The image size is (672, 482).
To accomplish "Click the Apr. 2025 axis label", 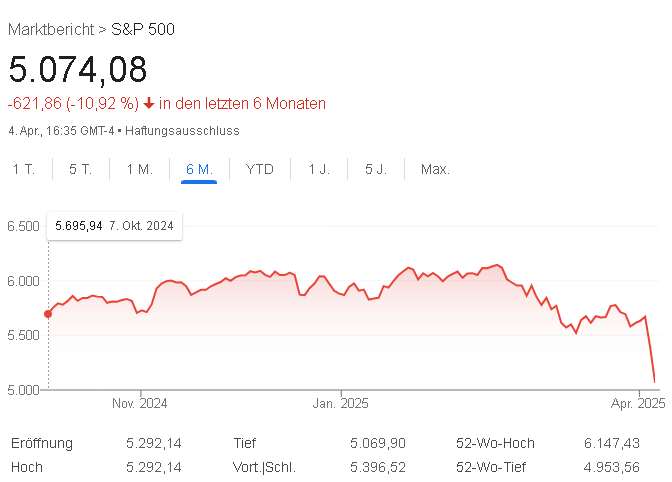I will pos(637,404).
